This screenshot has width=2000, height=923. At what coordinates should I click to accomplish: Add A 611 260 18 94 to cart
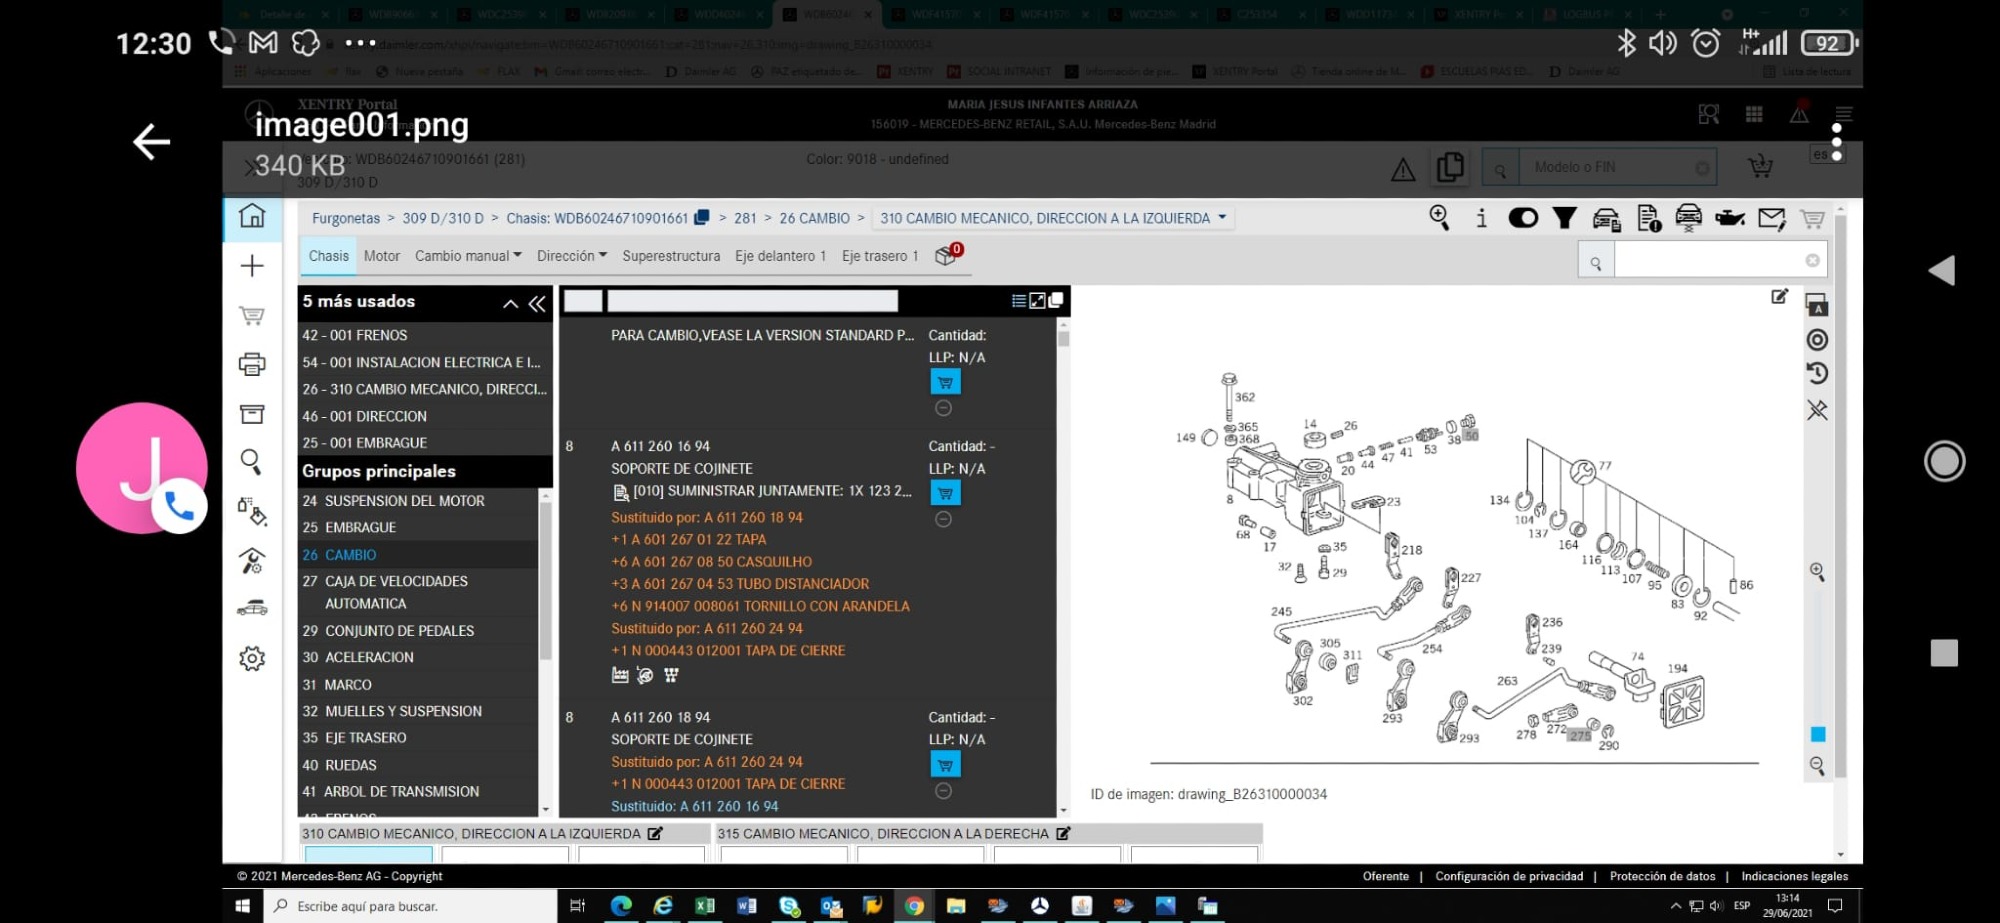(945, 765)
